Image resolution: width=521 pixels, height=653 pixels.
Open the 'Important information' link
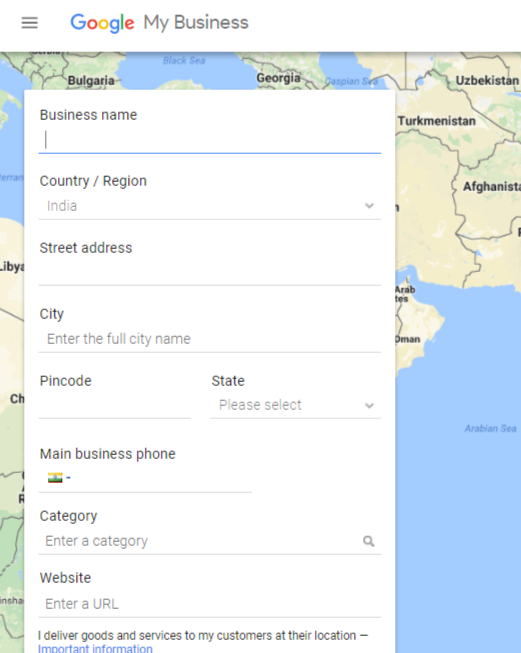(95, 648)
